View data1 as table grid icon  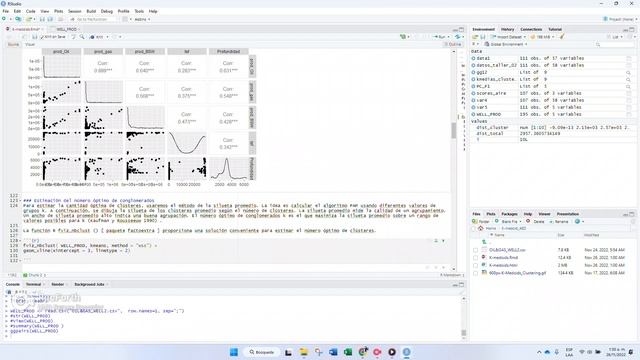pos(629,58)
